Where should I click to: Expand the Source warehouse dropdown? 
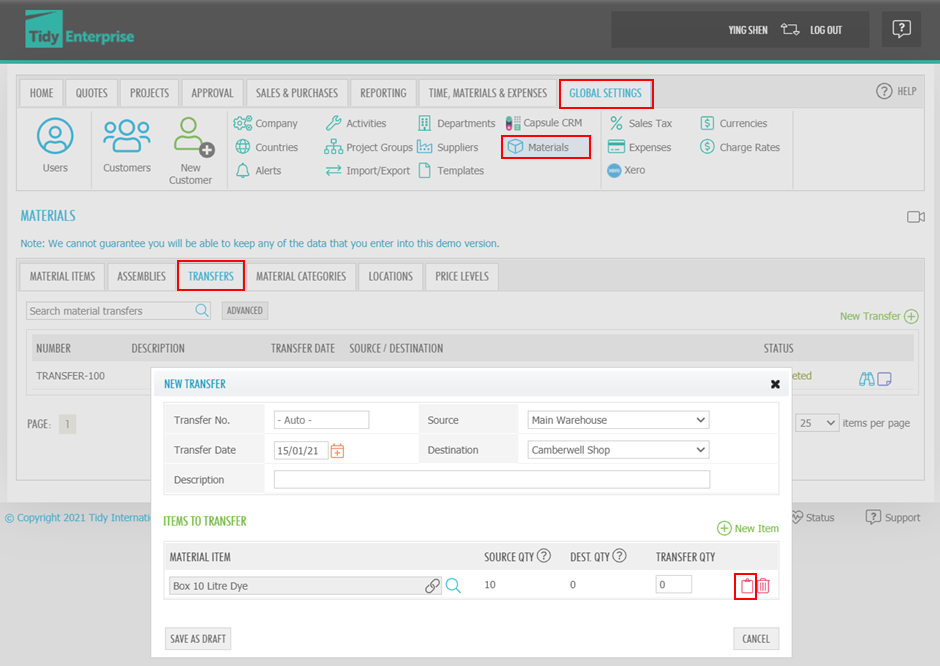click(618, 420)
